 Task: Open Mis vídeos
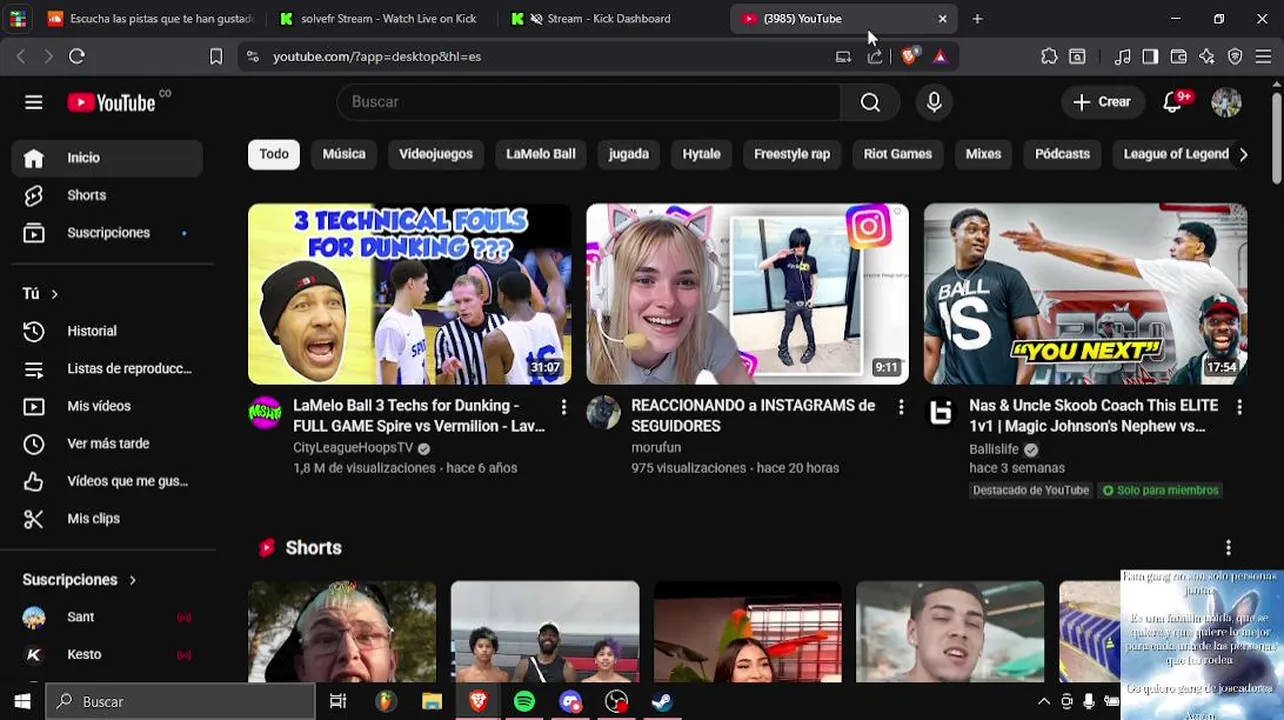pos(108,406)
